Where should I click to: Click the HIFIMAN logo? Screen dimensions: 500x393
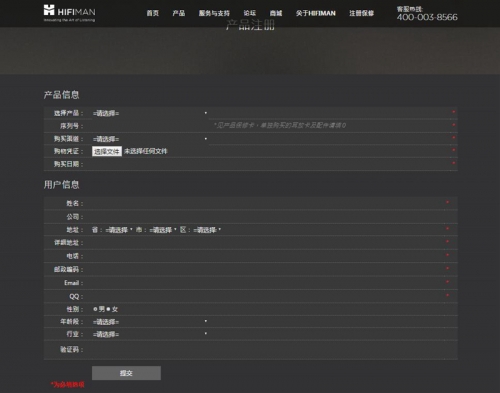(69, 13)
